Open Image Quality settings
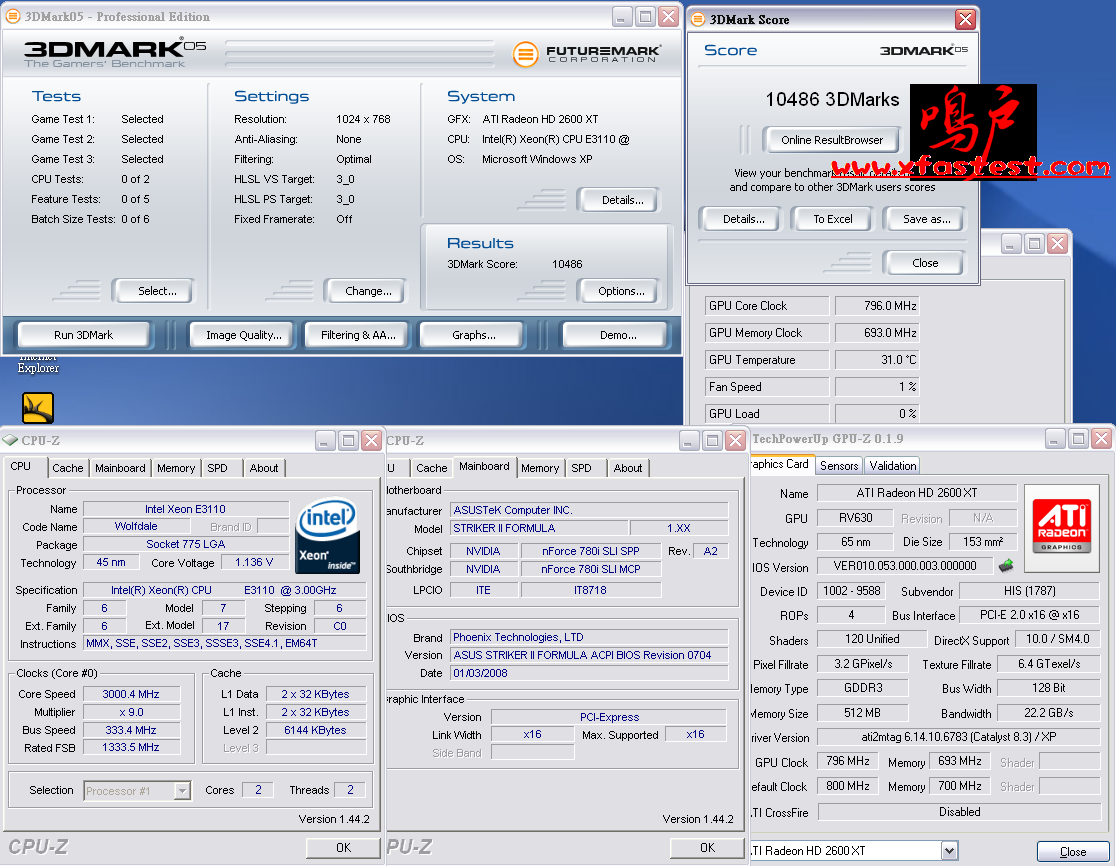Screen dimensions: 1116x866 (x=243, y=335)
